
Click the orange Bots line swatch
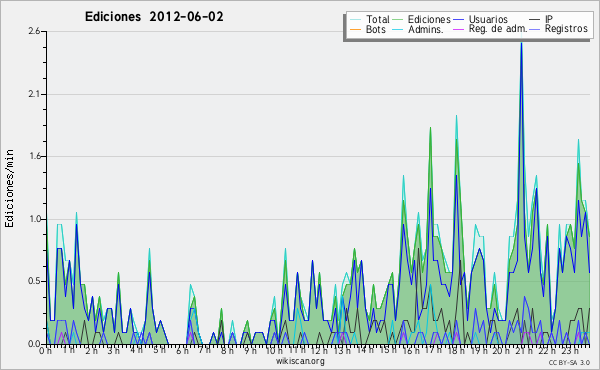[x=355, y=29]
